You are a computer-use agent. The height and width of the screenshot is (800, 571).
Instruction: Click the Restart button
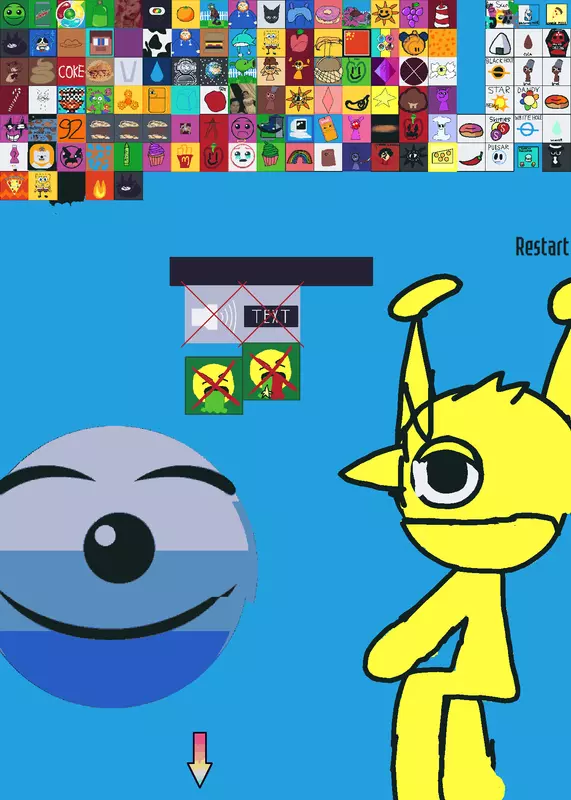(x=542, y=246)
